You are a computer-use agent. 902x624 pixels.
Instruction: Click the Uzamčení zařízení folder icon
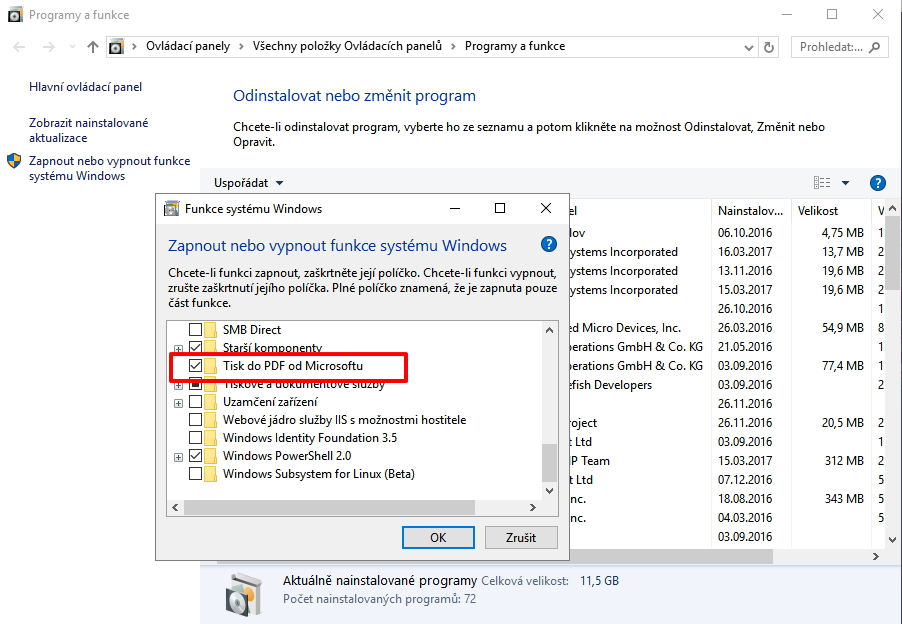[211, 401]
